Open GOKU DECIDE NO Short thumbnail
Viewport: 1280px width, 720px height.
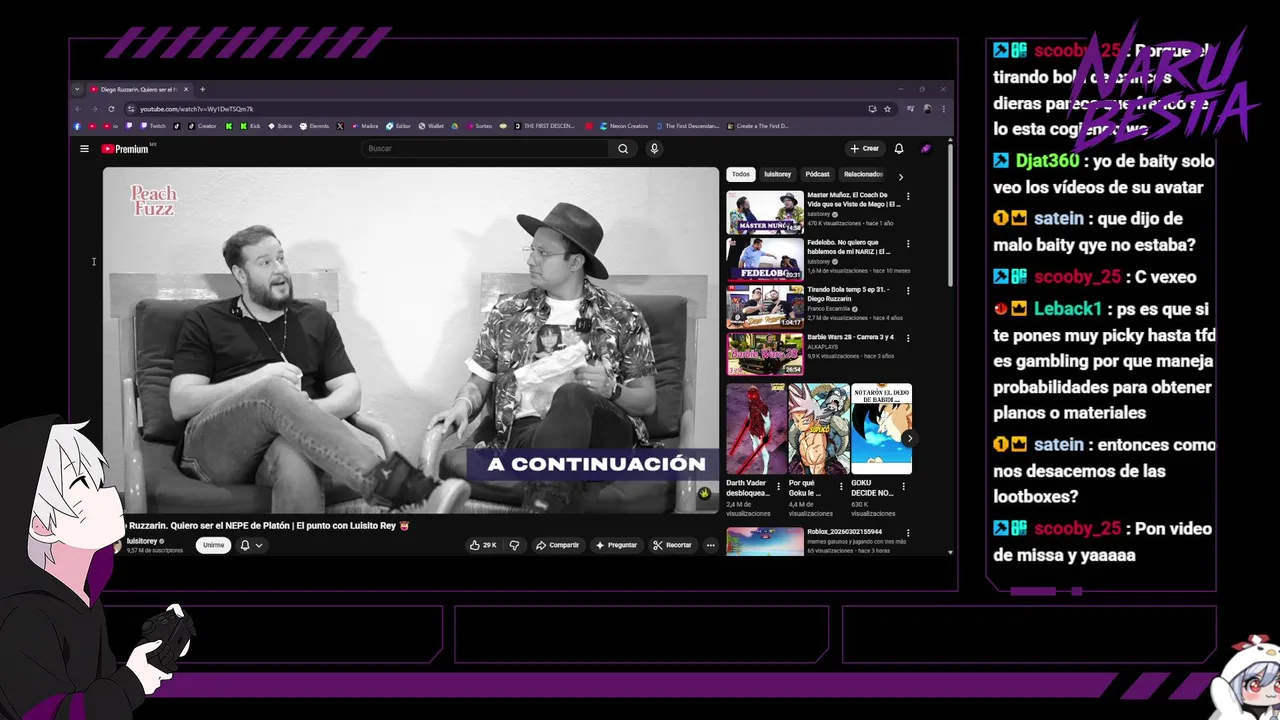(x=881, y=428)
